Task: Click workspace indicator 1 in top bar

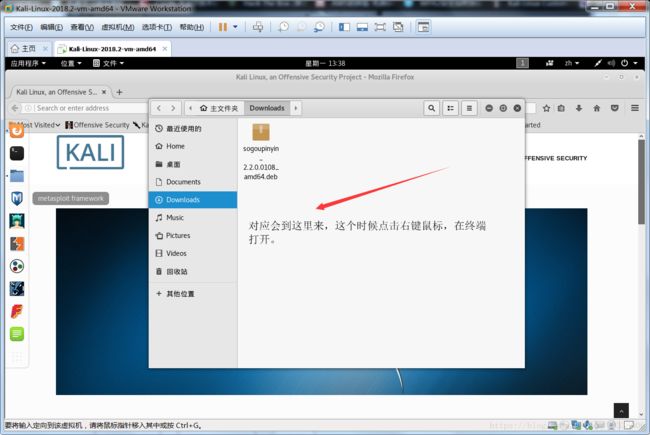Action: coord(522,63)
